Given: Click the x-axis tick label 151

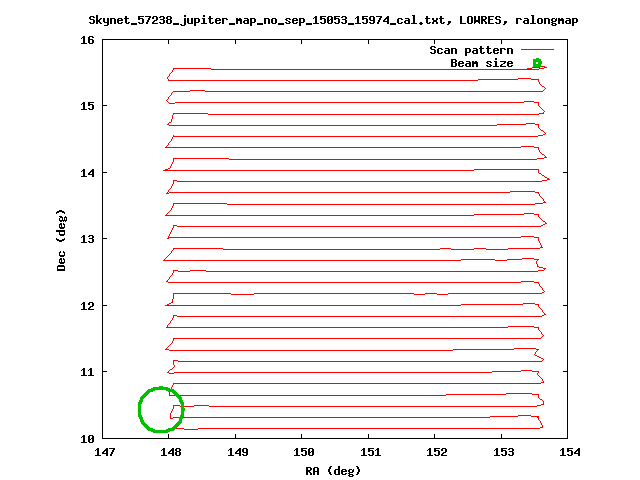Looking at the screenshot, I should 370,452.
